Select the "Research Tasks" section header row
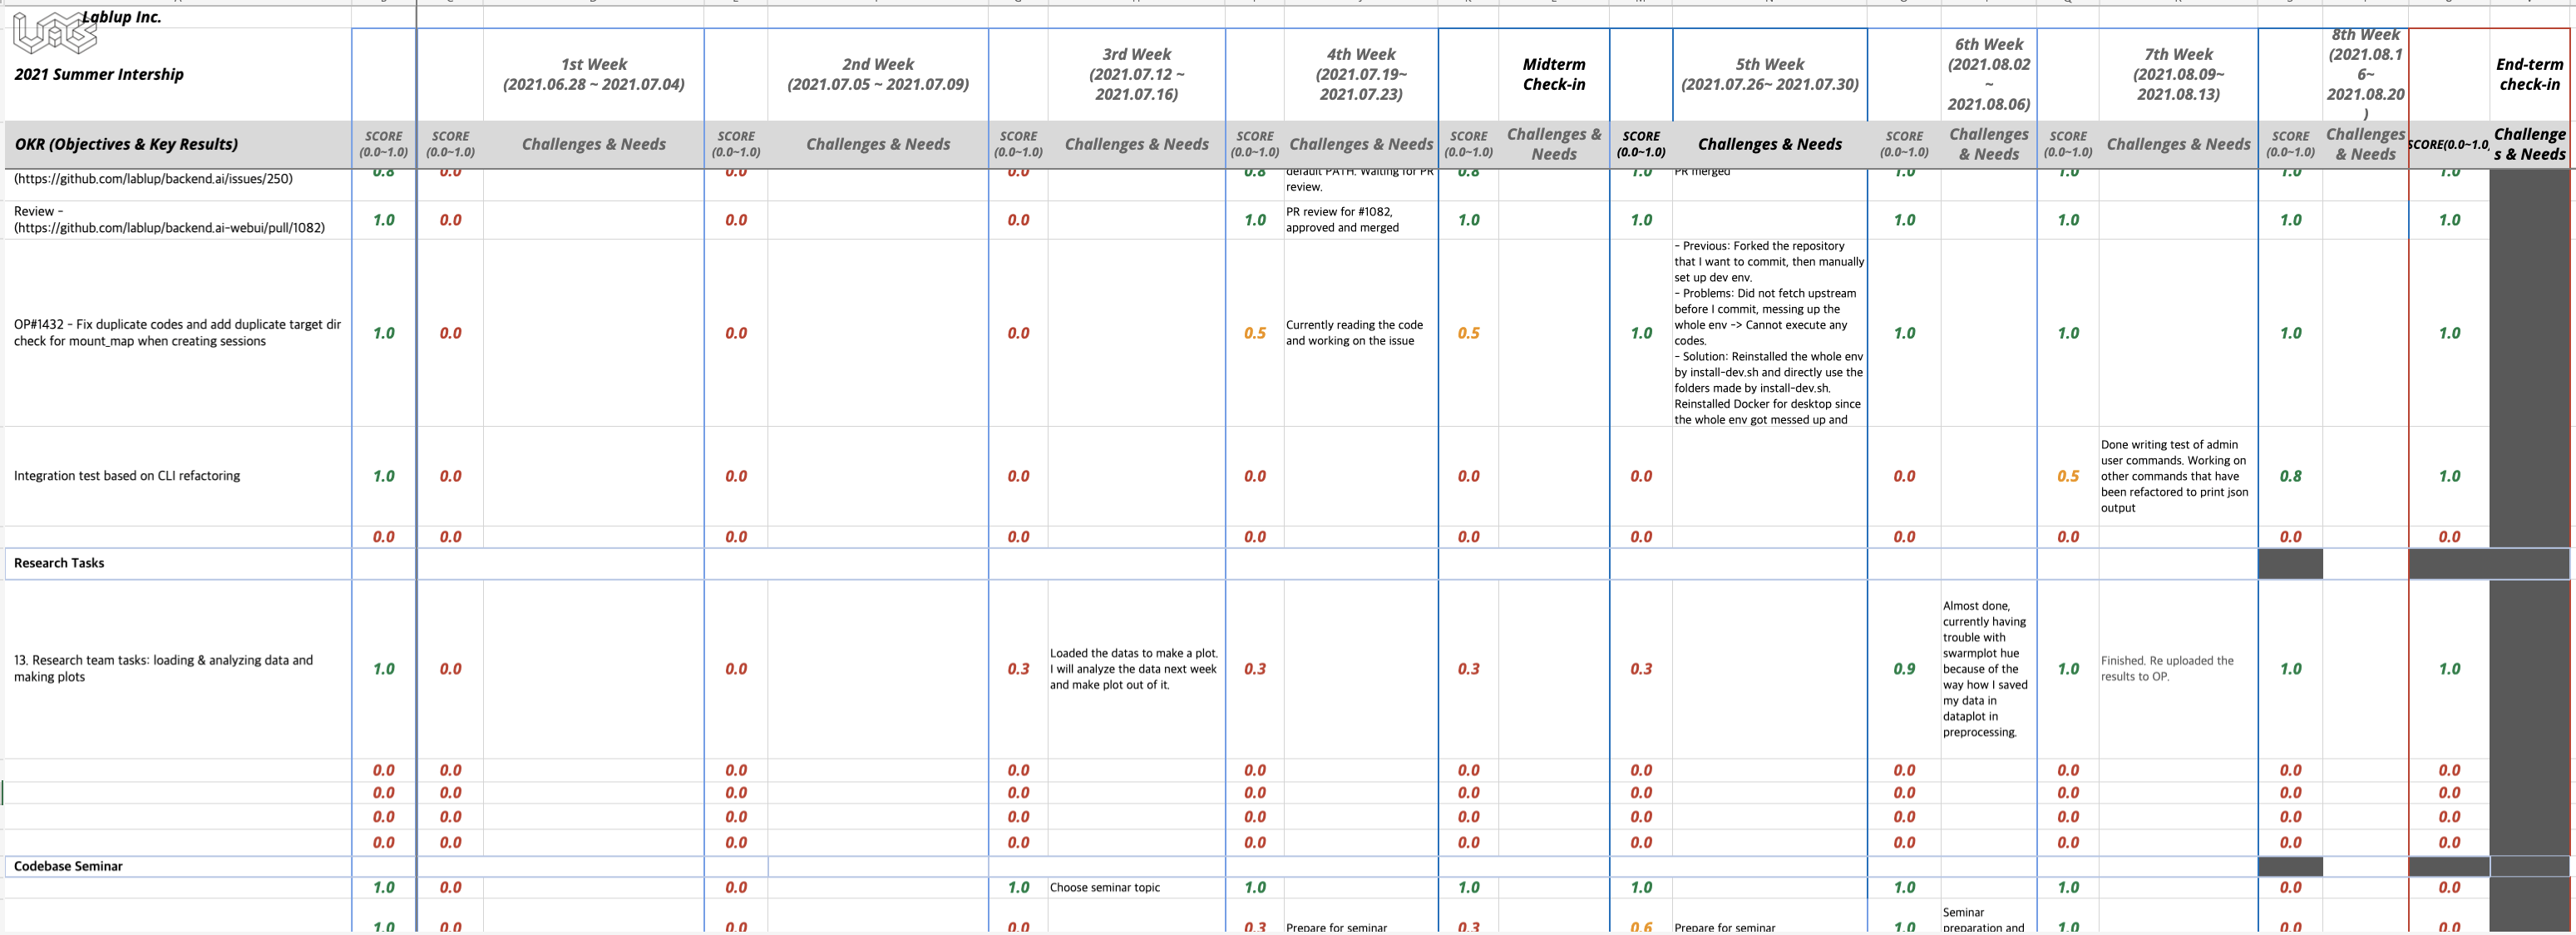This screenshot has width=2576, height=935. point(58,563)
